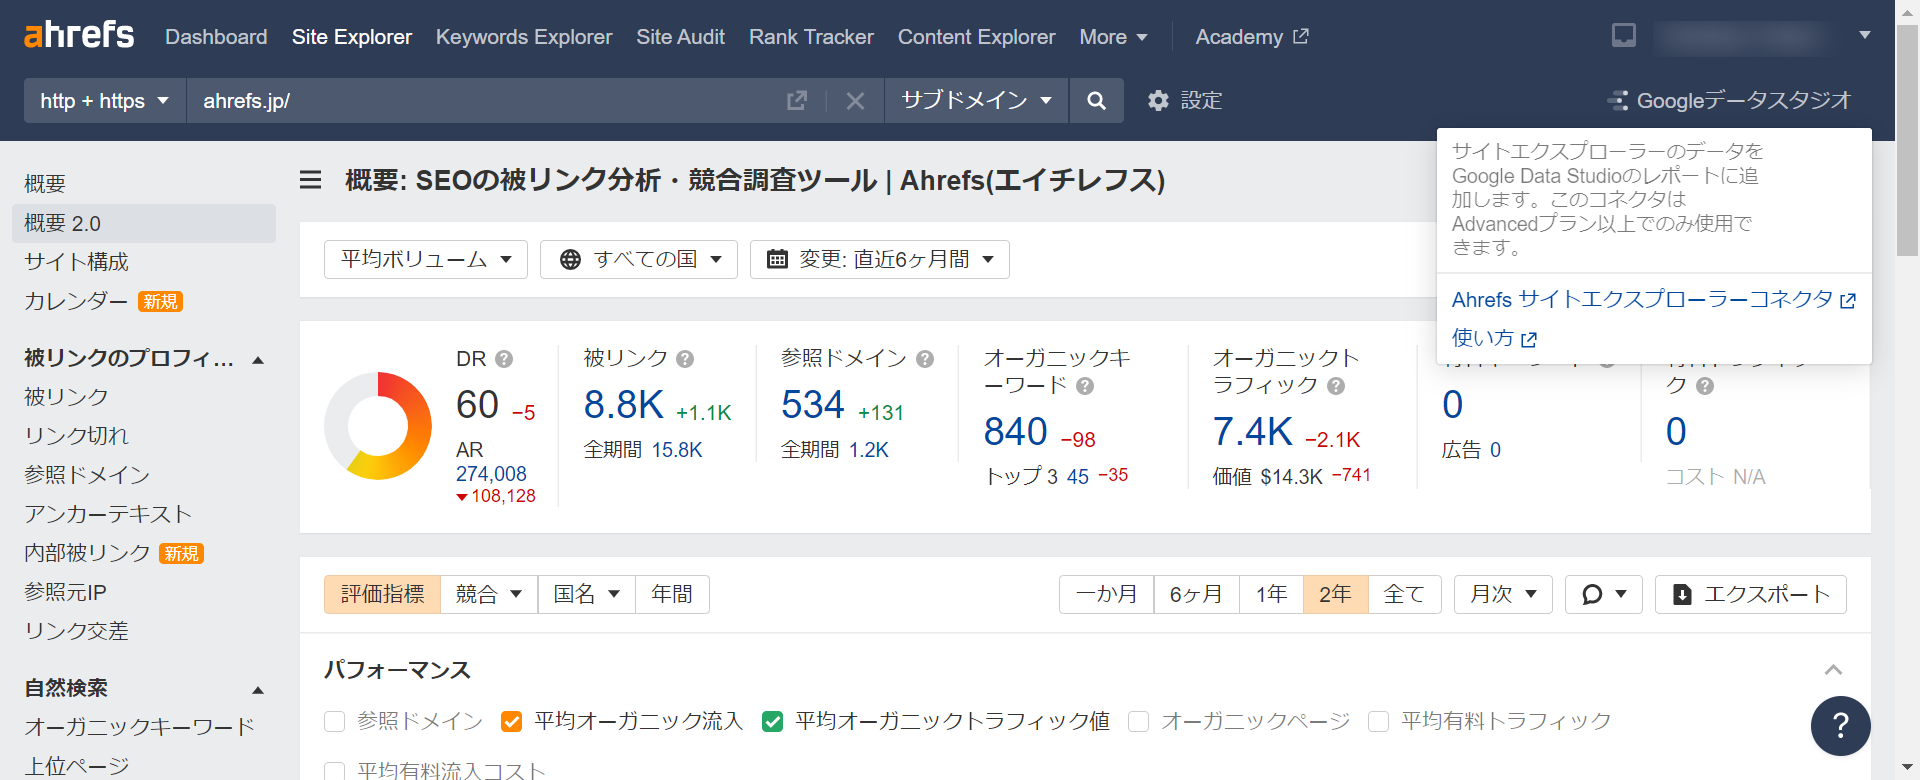Open settings gear icon

click(x=1158, y=101)
